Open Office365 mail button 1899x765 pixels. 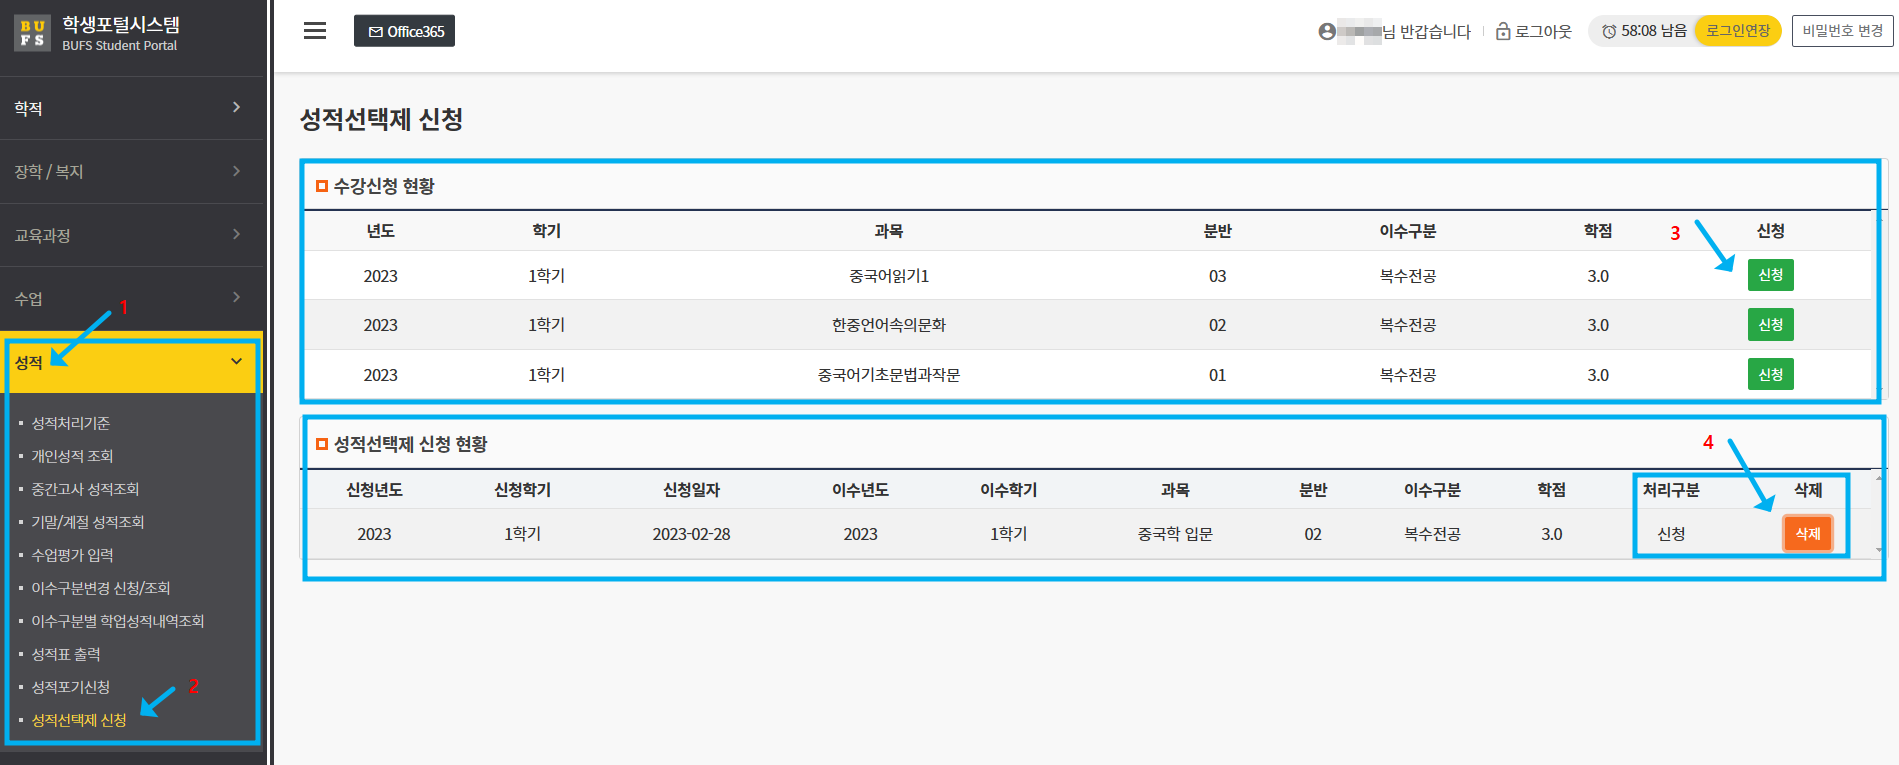(x=405, y=31)
